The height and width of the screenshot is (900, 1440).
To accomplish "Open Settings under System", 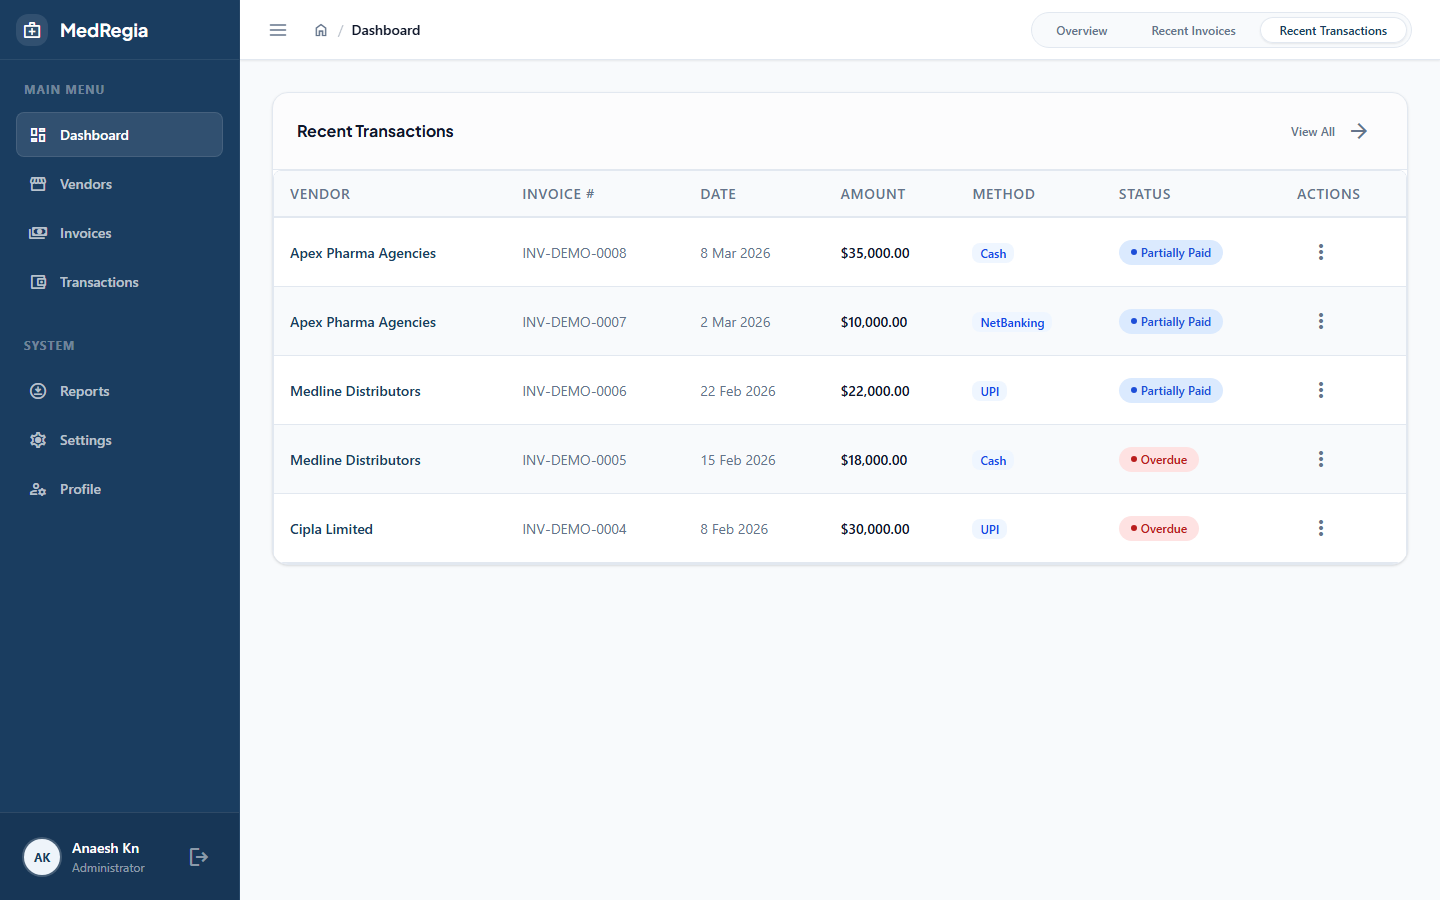I will coord(119,440).
